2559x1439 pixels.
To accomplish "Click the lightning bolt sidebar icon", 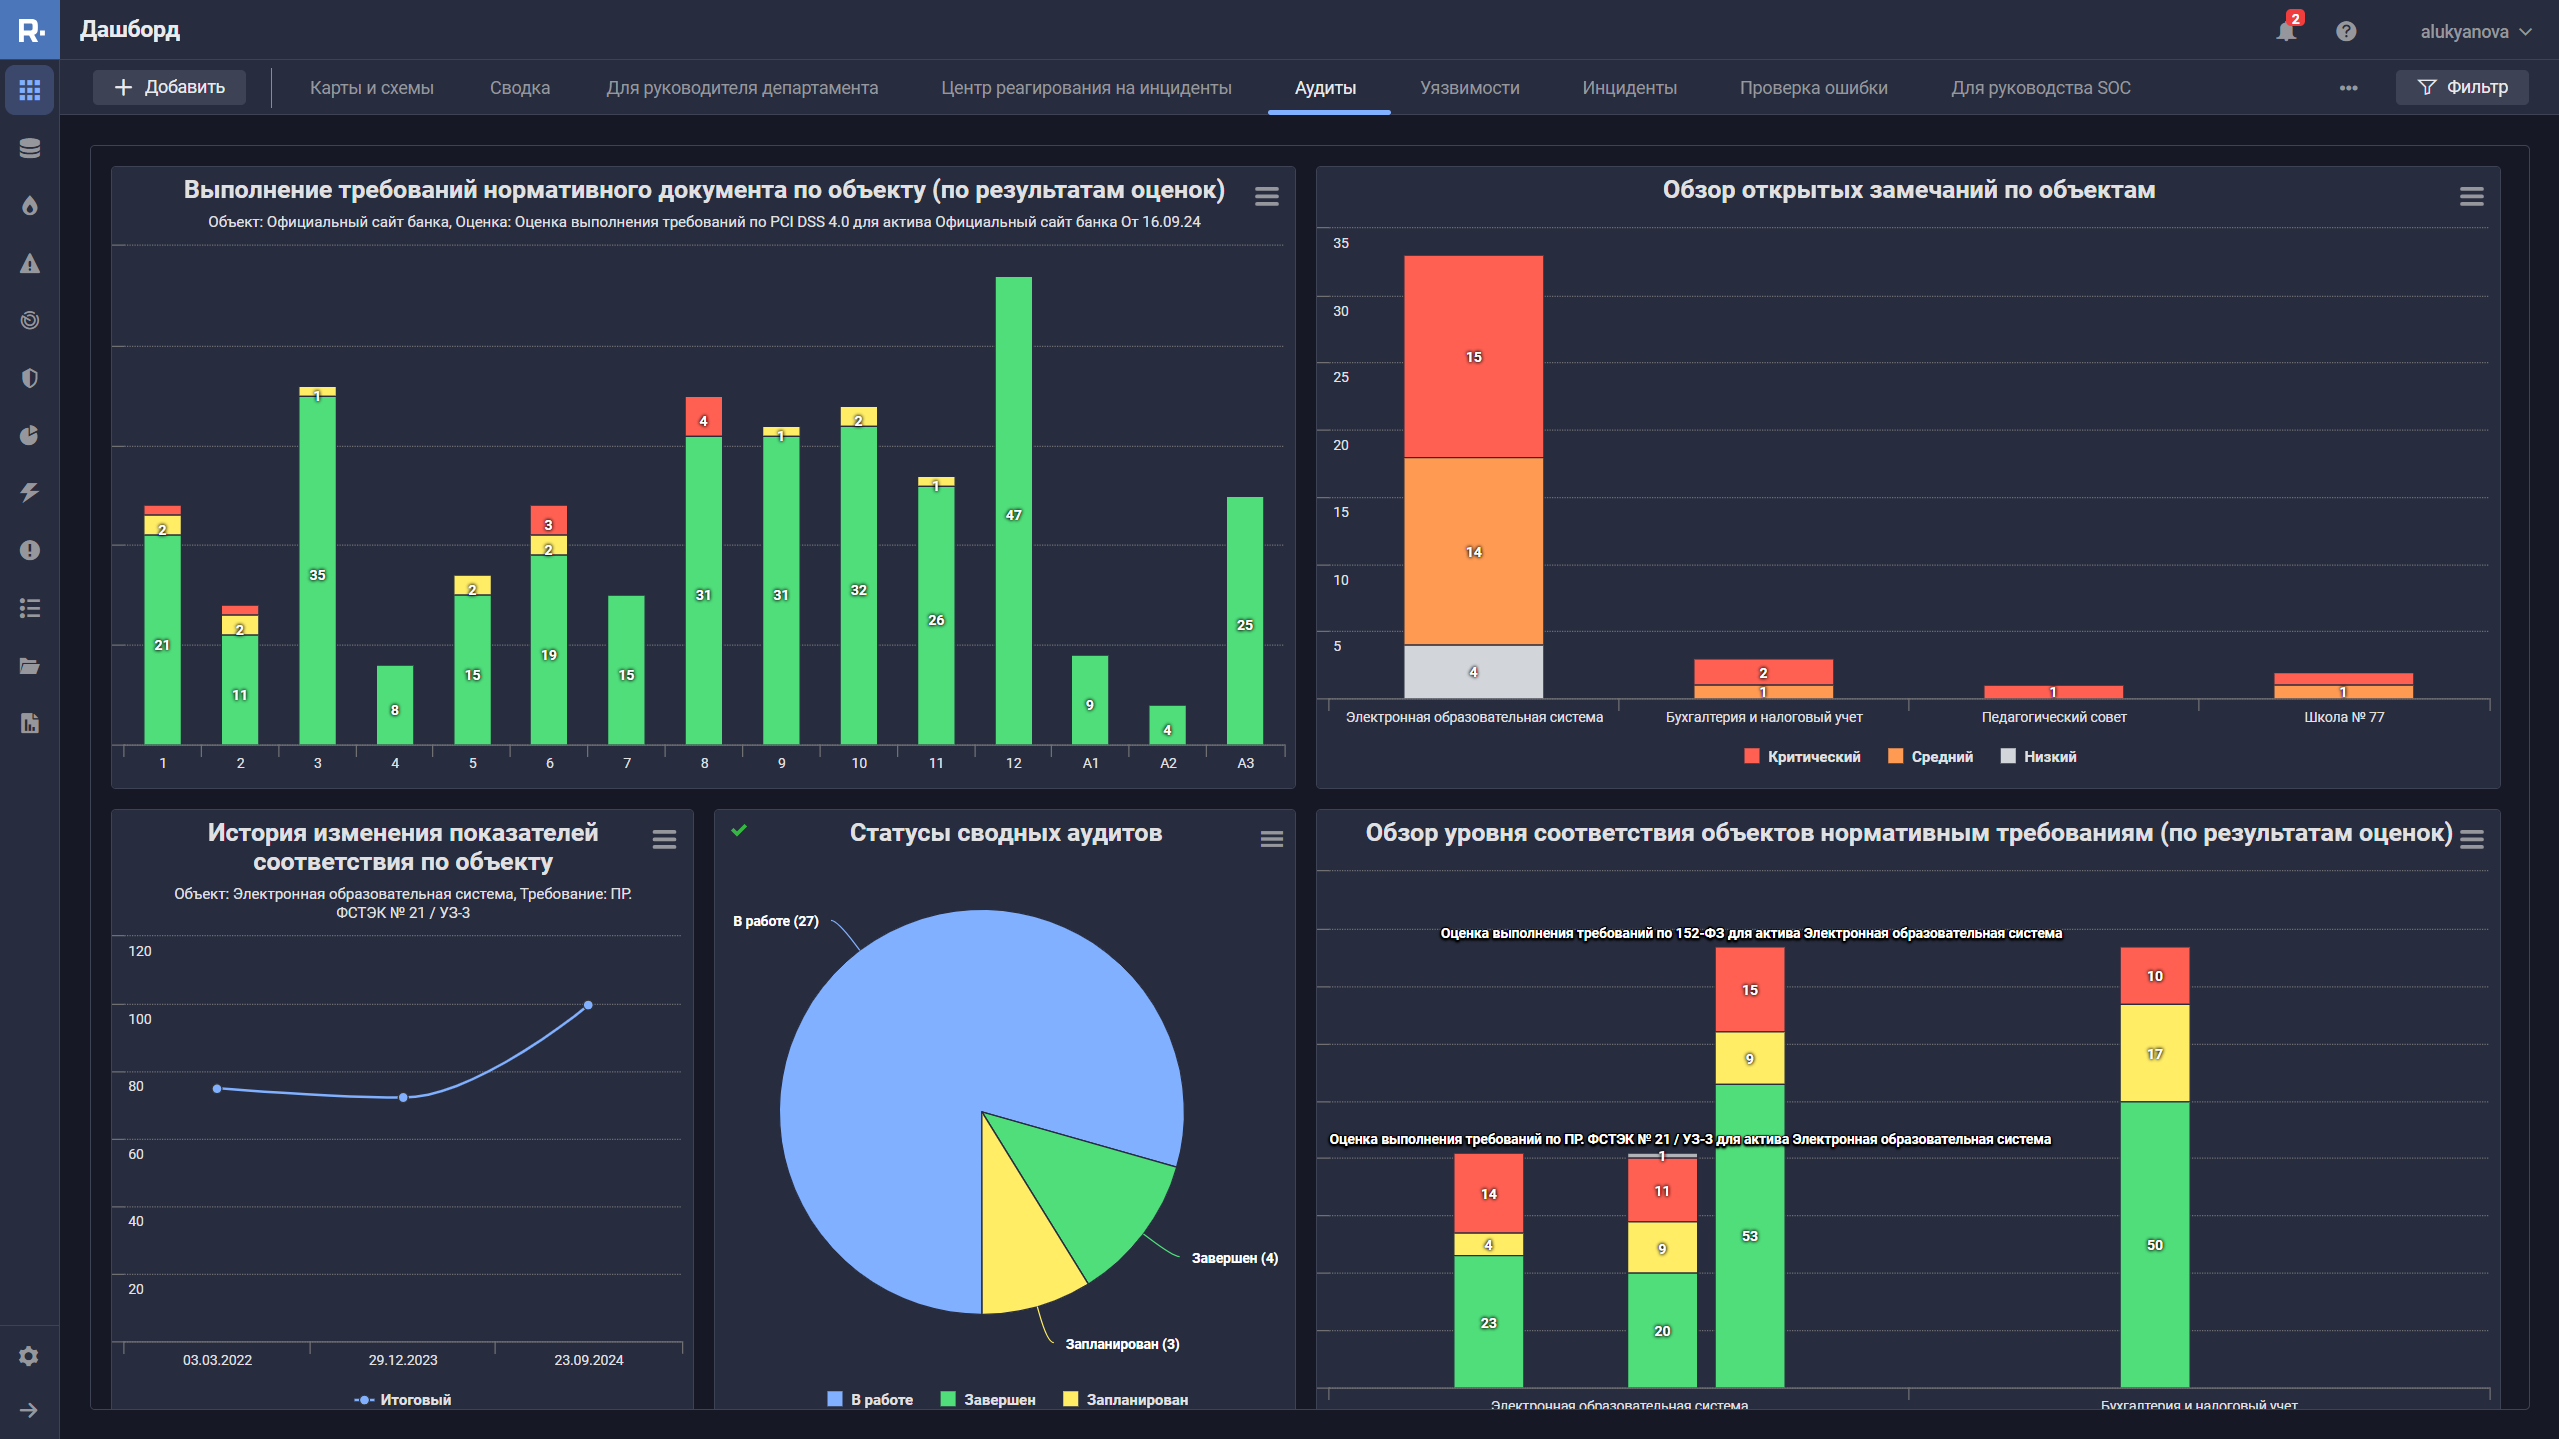I will 29,492.
